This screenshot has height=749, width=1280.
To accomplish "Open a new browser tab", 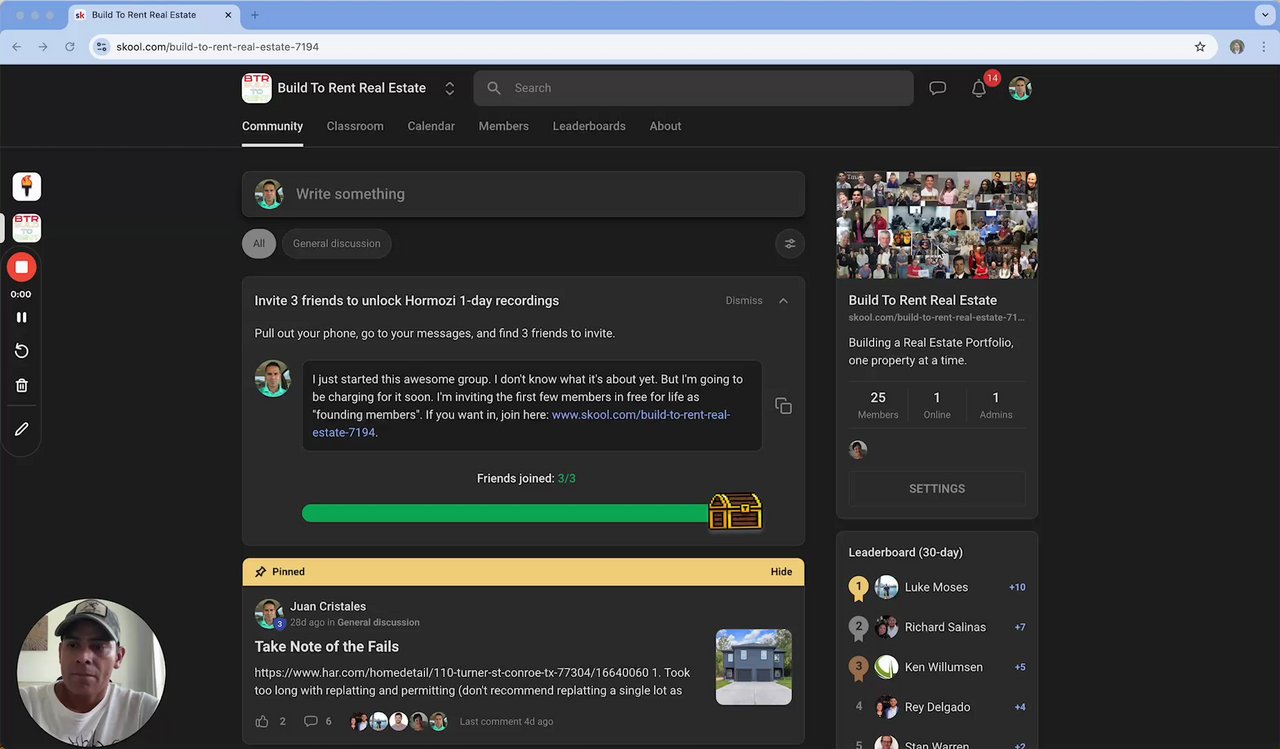I will pyautogui.click(x=254, y=15).
